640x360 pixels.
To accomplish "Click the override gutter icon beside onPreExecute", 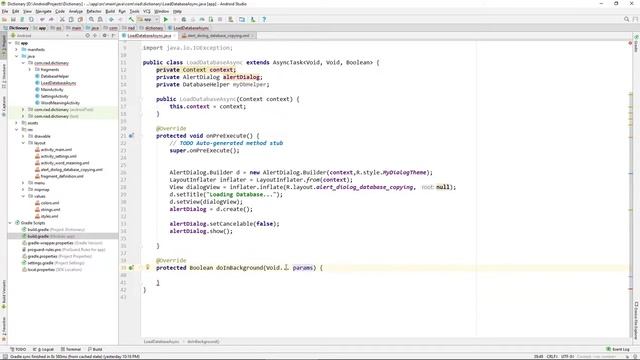I will [x=131, y=136].
